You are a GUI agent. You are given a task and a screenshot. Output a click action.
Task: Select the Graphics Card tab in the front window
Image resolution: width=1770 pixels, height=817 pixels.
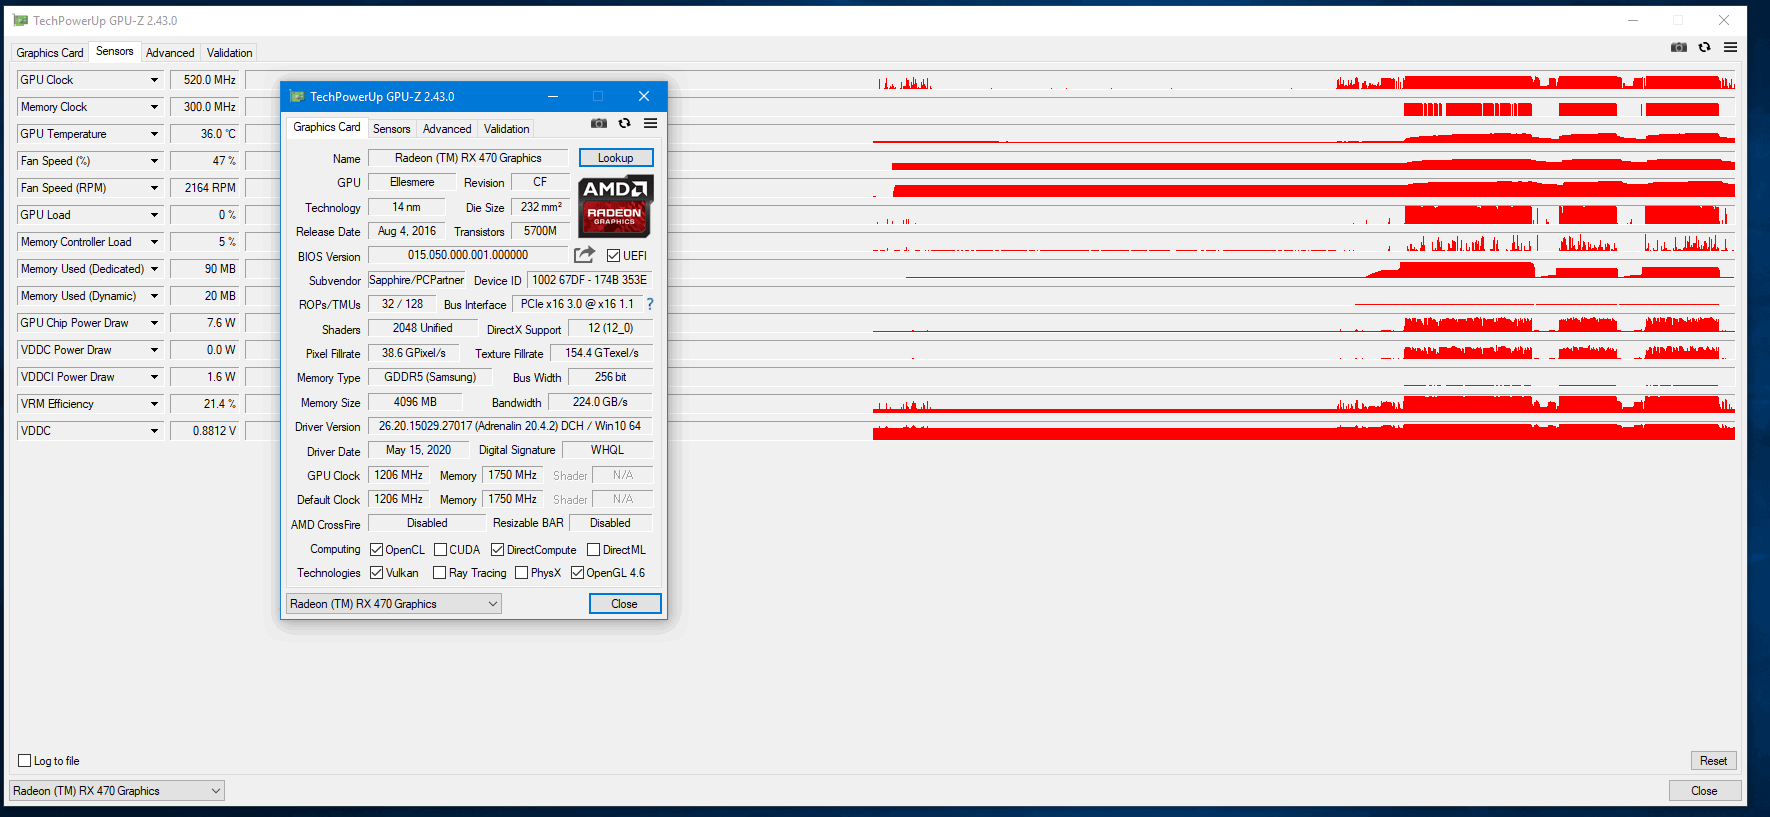[327, 127]
